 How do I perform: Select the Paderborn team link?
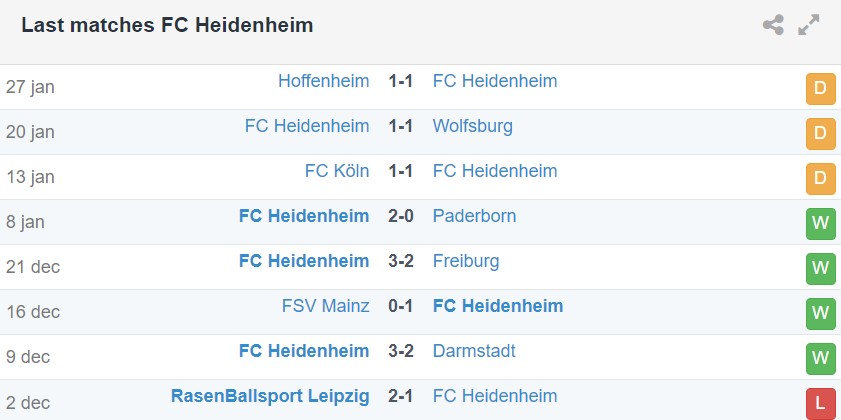click(x=474, y=216)
